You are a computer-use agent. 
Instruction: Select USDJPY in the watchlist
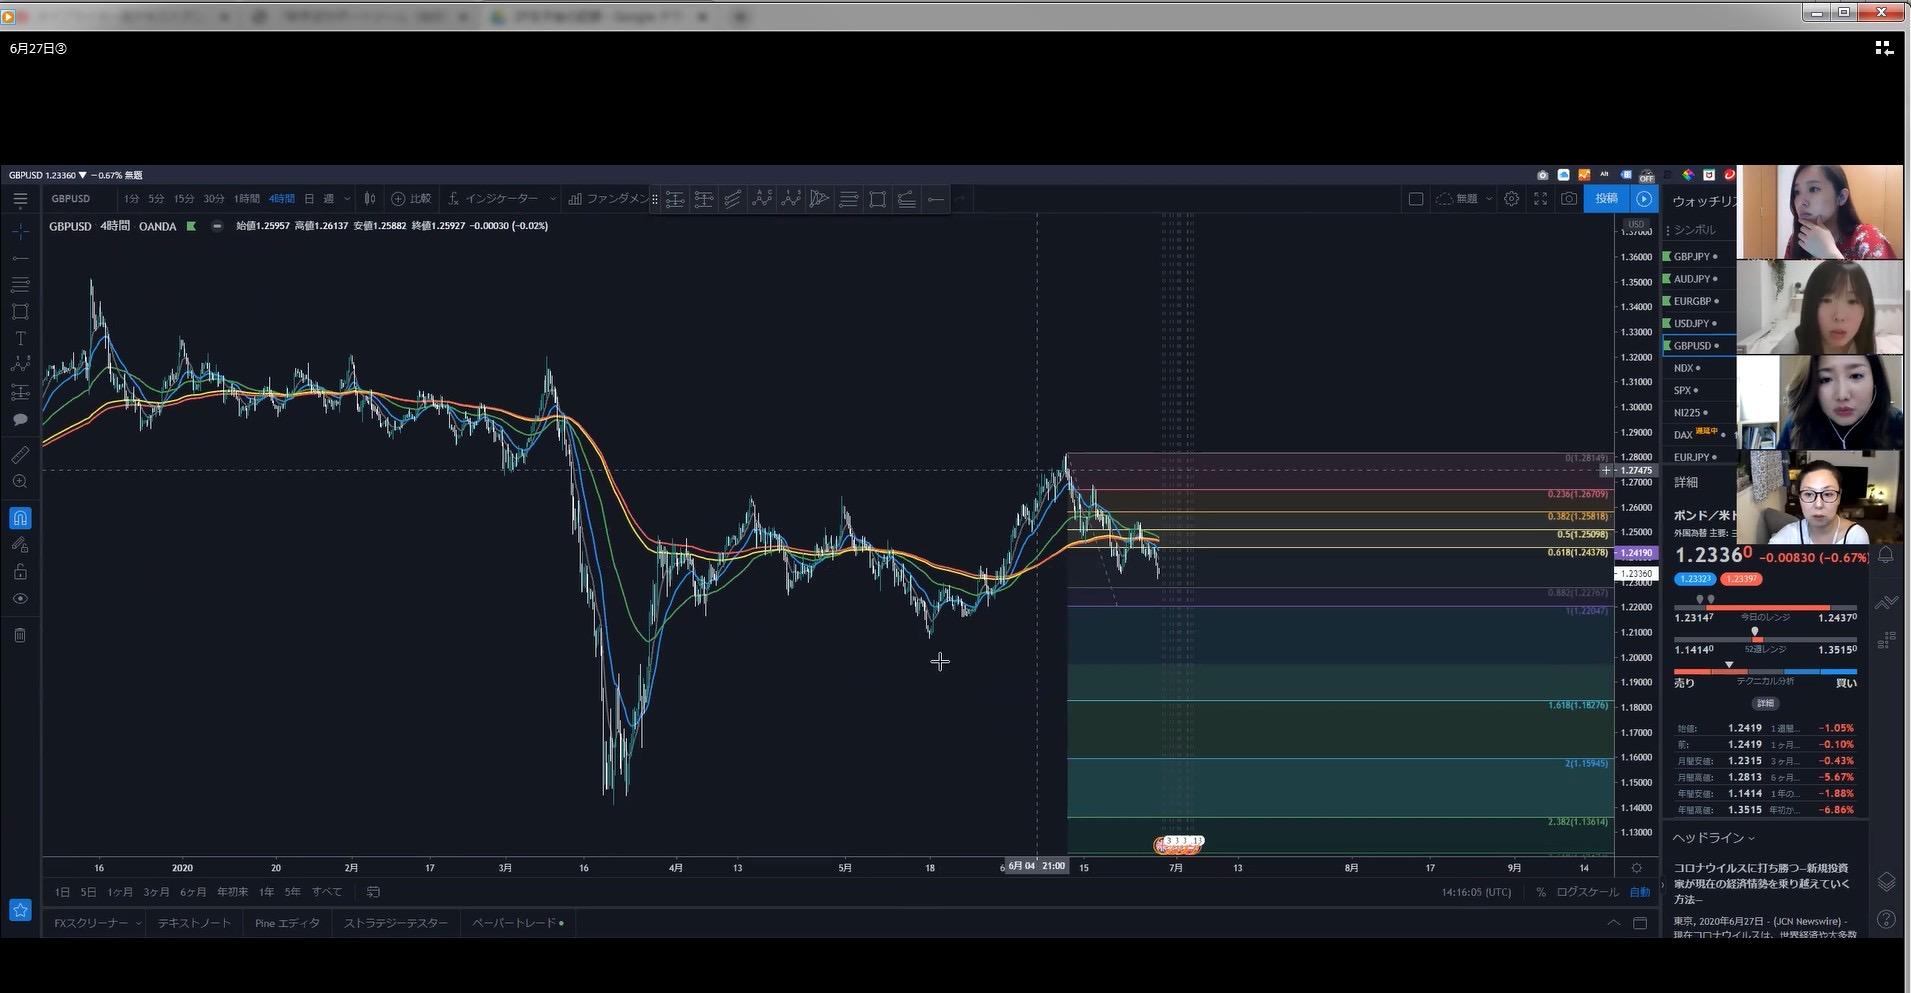[1691, 324]
